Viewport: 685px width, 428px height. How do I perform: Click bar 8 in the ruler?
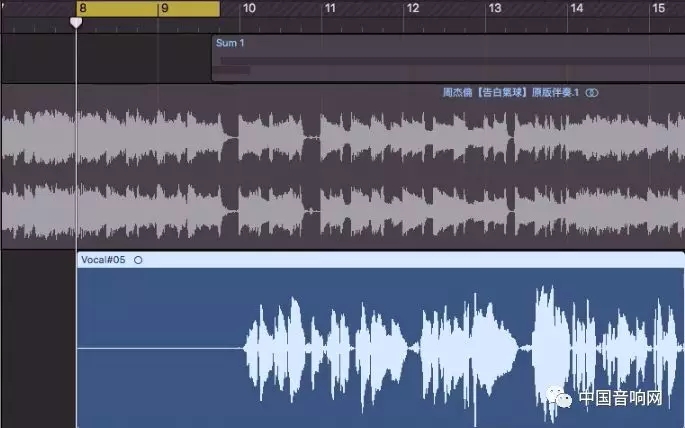tap(83, 8)
